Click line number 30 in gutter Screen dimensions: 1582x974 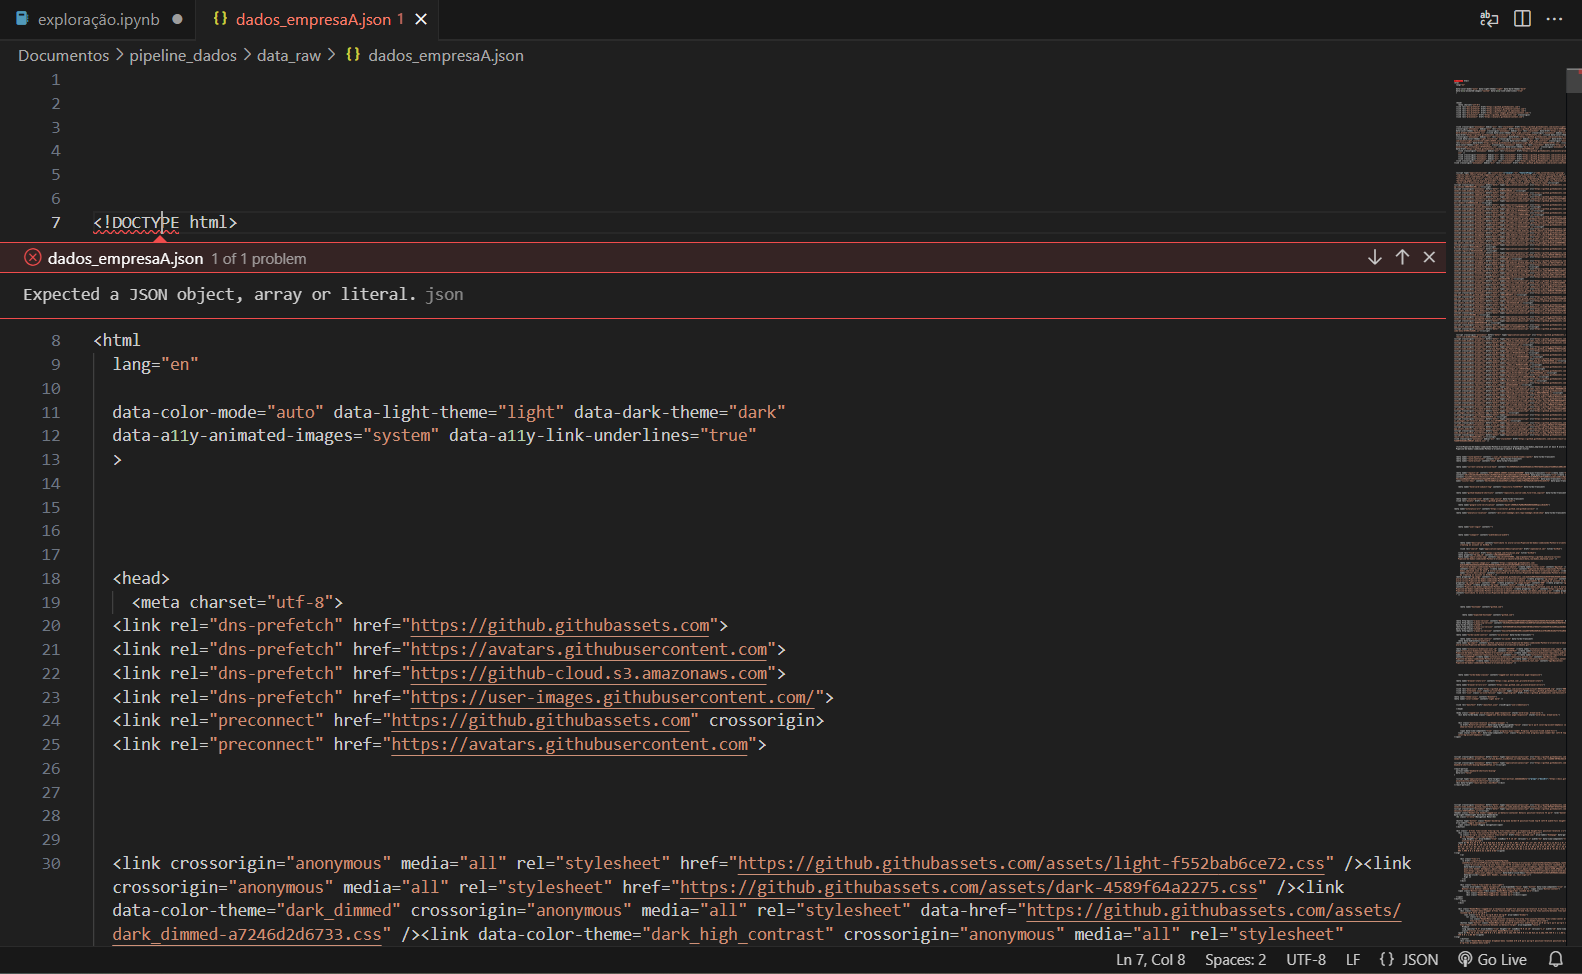(x=51, y=864)
